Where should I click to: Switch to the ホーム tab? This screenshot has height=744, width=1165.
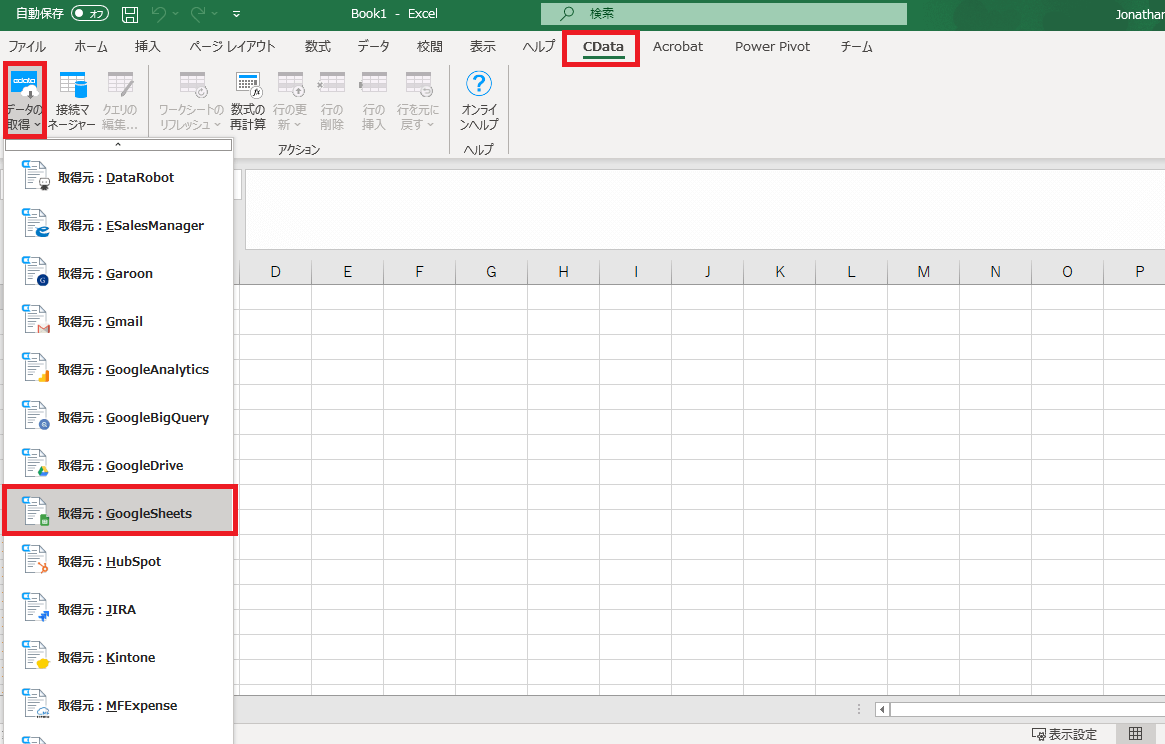[x=91, y=46]
